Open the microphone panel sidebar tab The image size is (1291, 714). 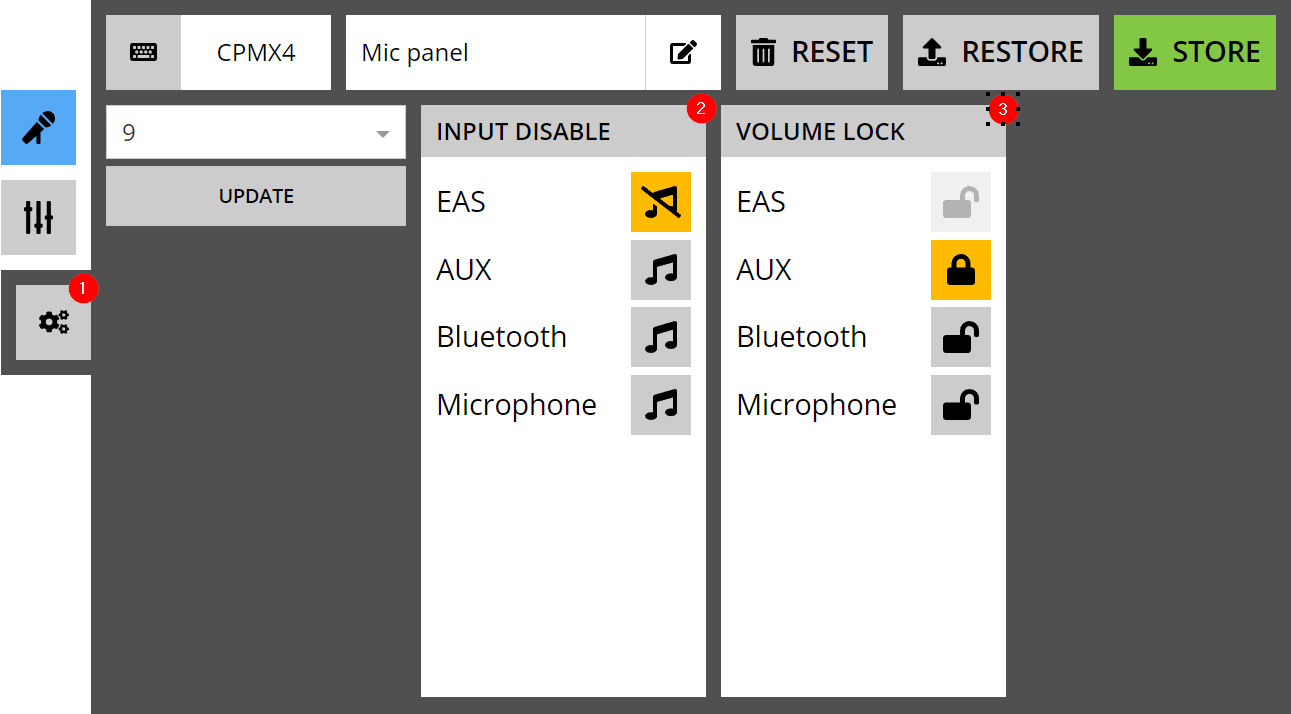tap(38, 127)
